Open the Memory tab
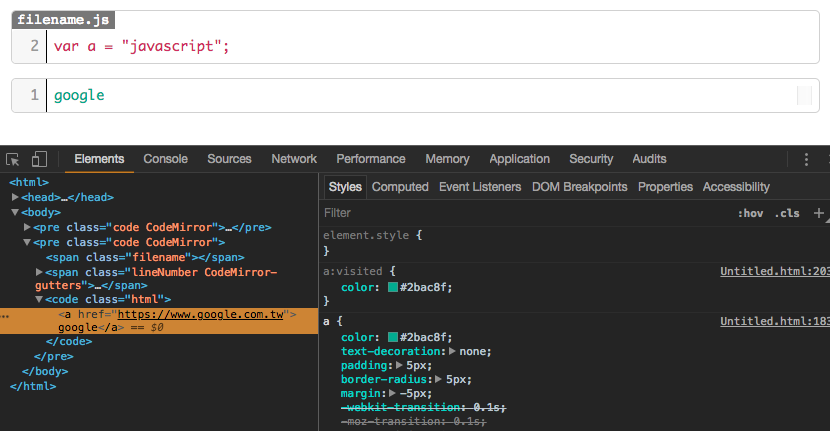The image size is (830, 431). pos(447,159)
